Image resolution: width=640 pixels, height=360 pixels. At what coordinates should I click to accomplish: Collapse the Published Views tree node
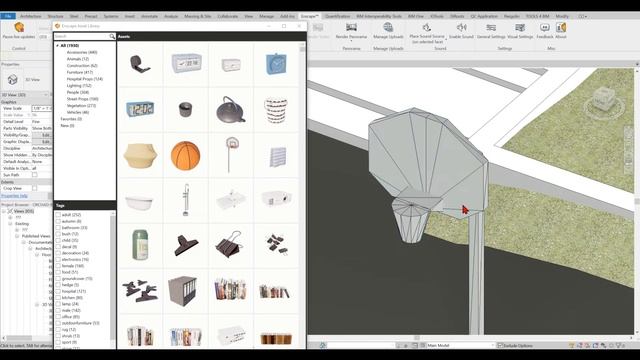17,236
